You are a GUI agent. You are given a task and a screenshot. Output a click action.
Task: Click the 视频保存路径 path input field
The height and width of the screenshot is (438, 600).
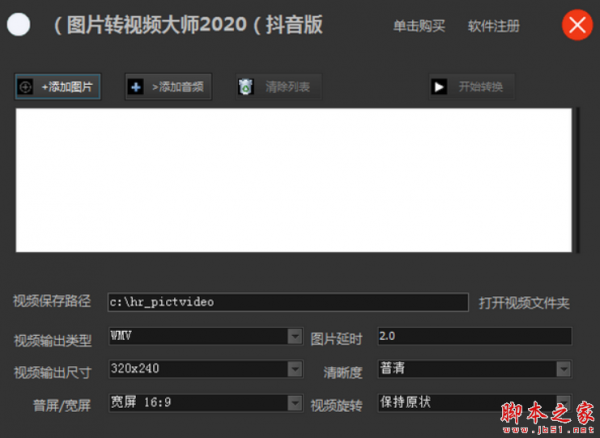288,302
